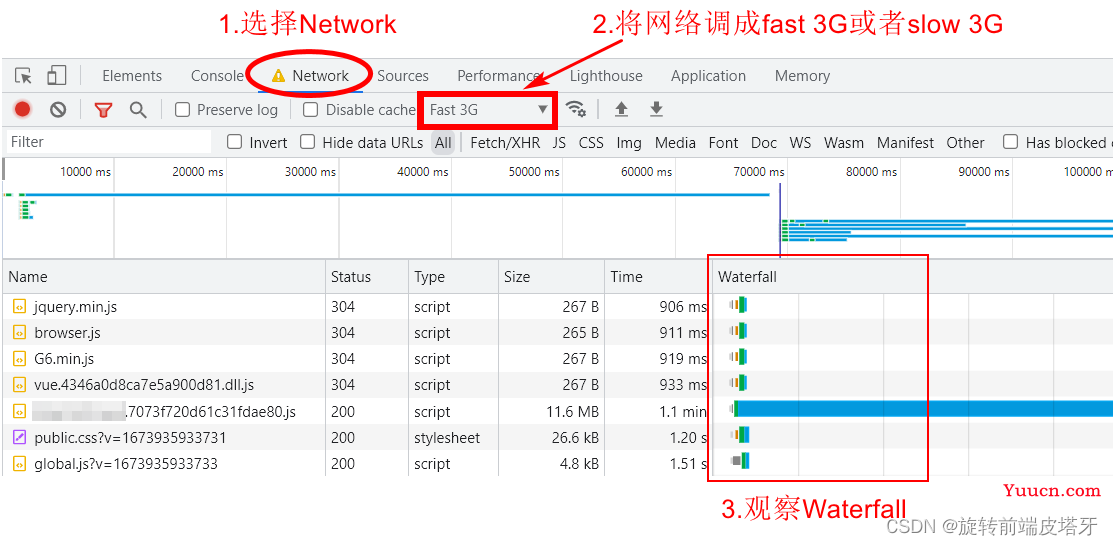Click the script icon beside G6.min.js
Screen dimensions: 1113x545
pyautogui.click(x=19, y=358)
